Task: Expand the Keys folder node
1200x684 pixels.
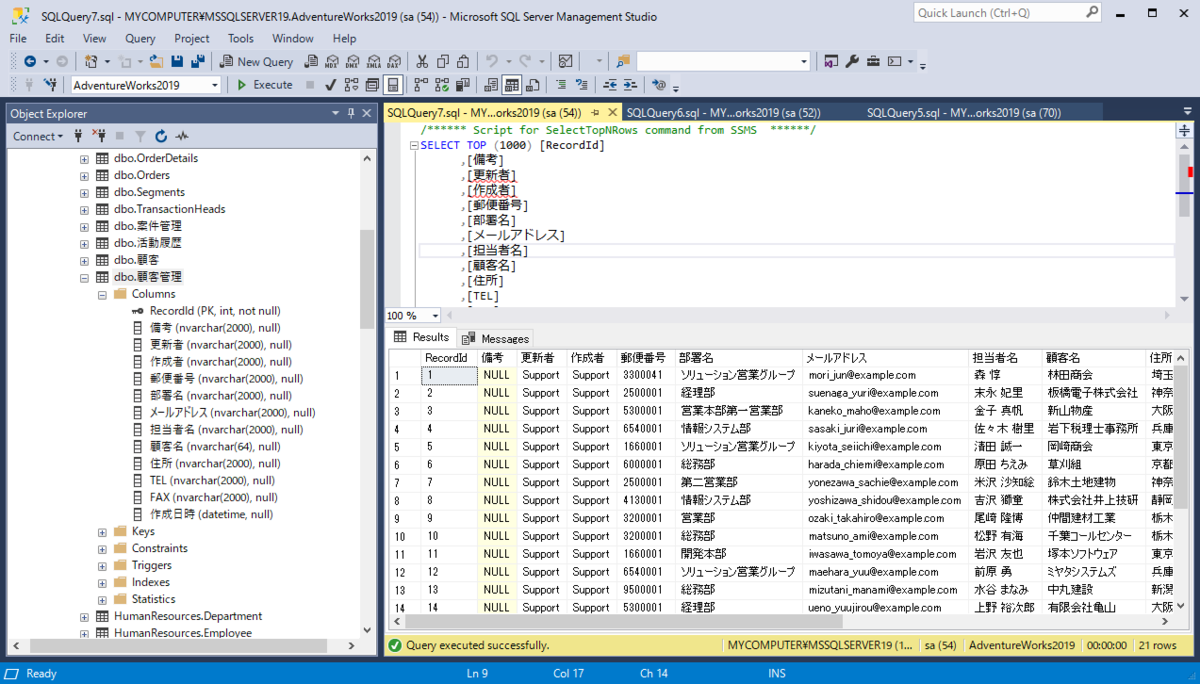Action: click(102, 532)
